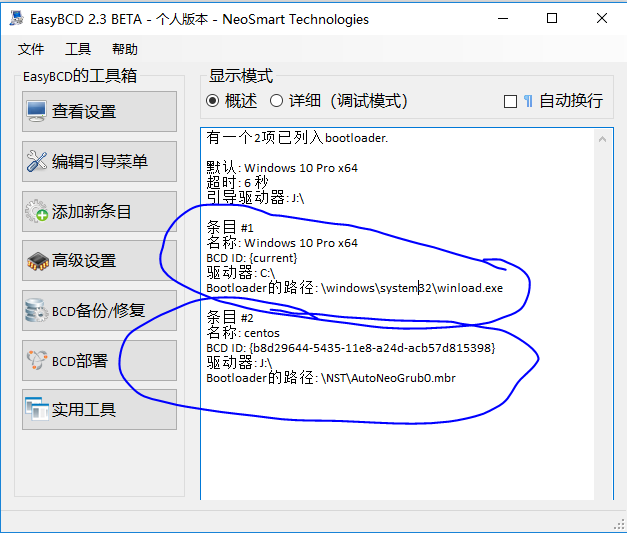Go to 添加新条目
Viewport: 627px width, 533px height.
tap(99, 212)
